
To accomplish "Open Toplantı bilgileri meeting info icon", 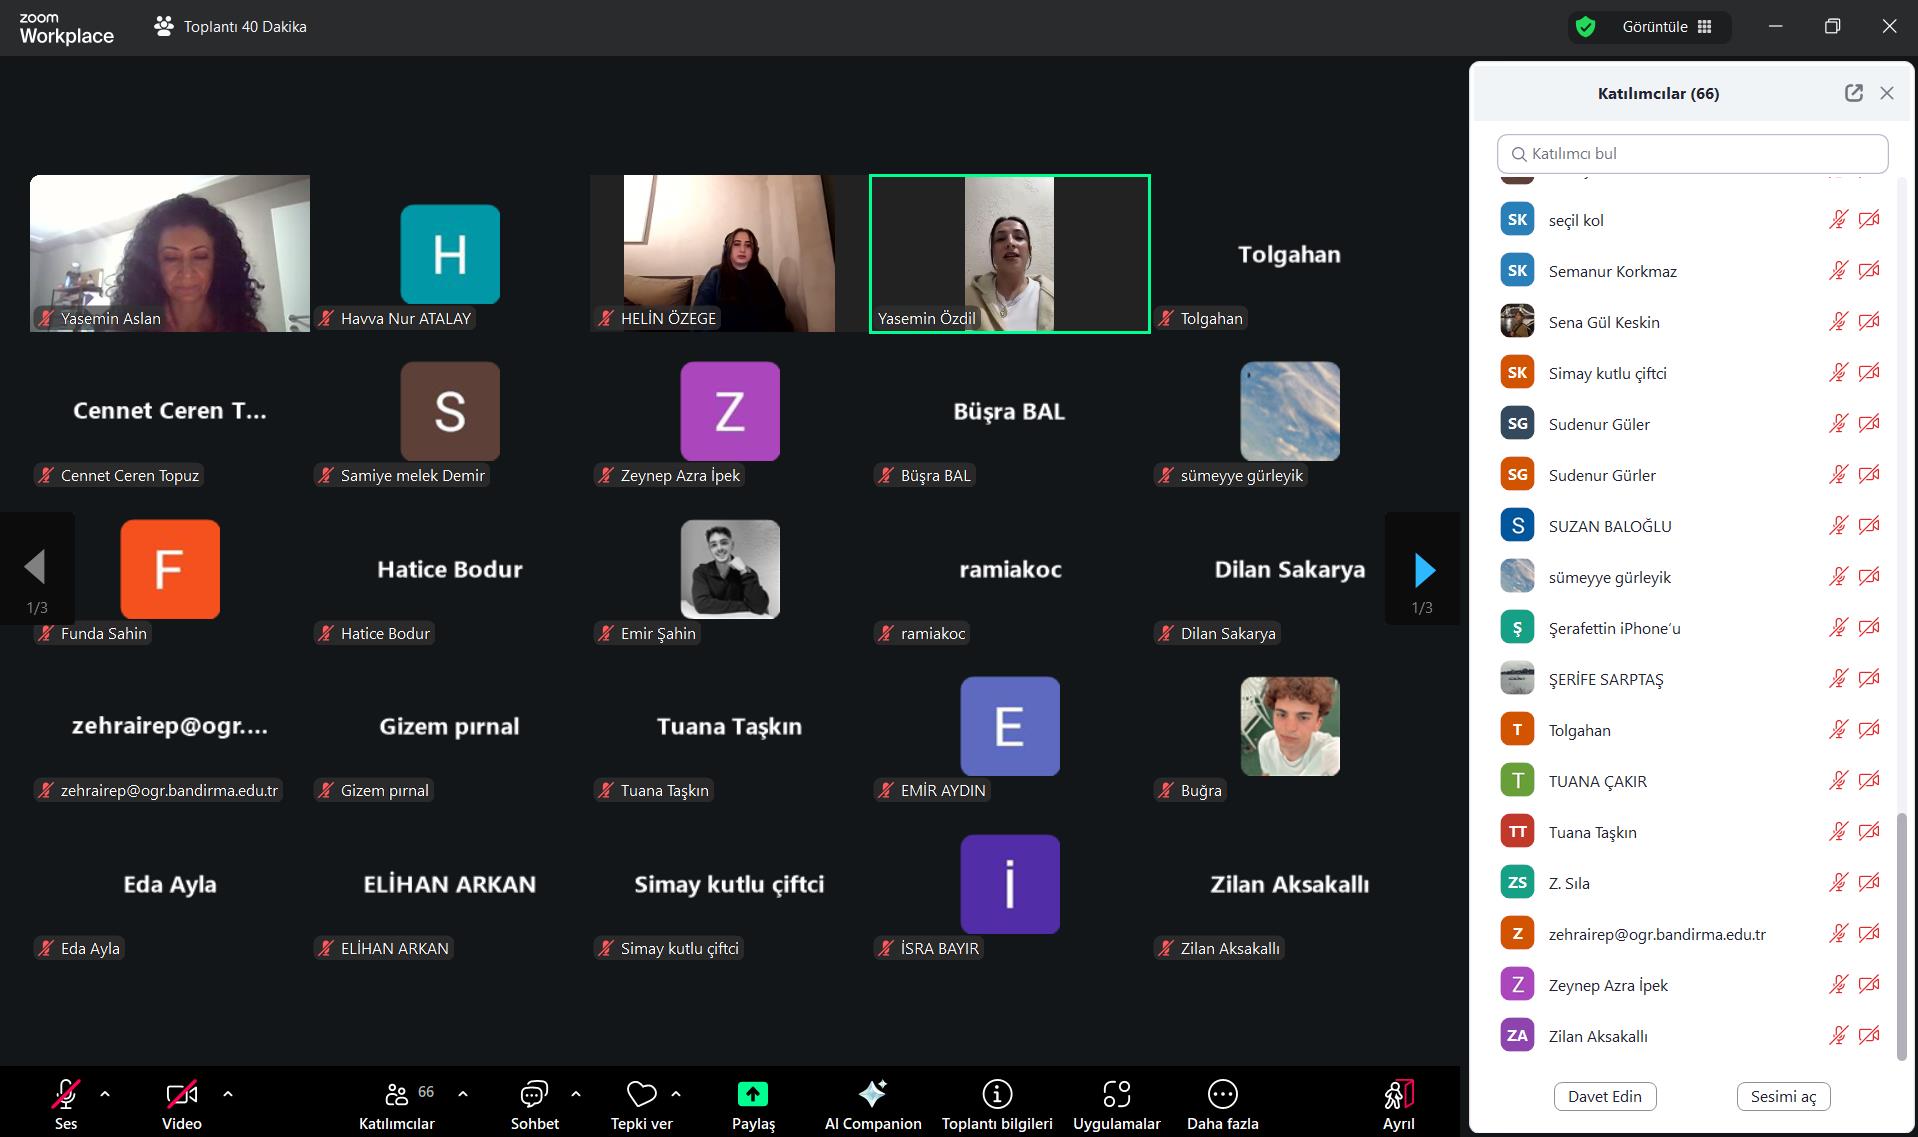I will pyautogui.click(x=996, y=1094).
